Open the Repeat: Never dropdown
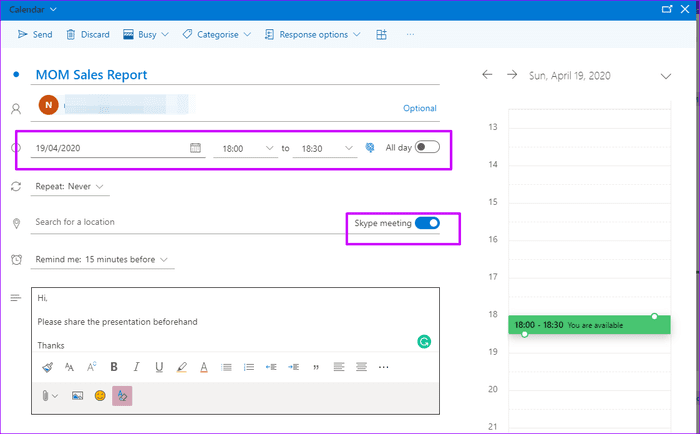 (x=70, y=186)
